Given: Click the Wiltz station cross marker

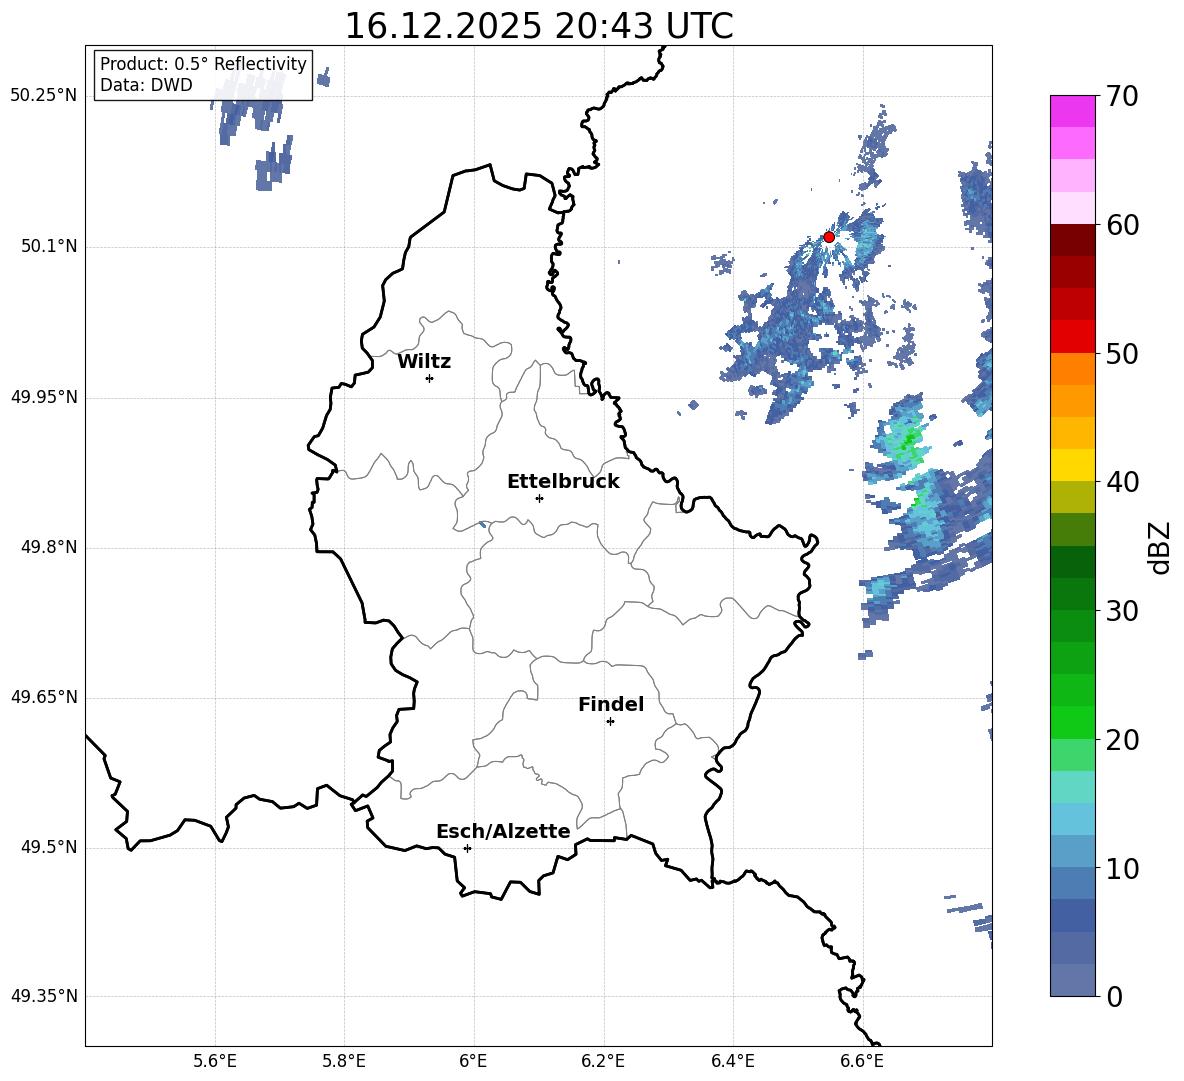Looking at the screenshot, I should [x=430, y=378].
